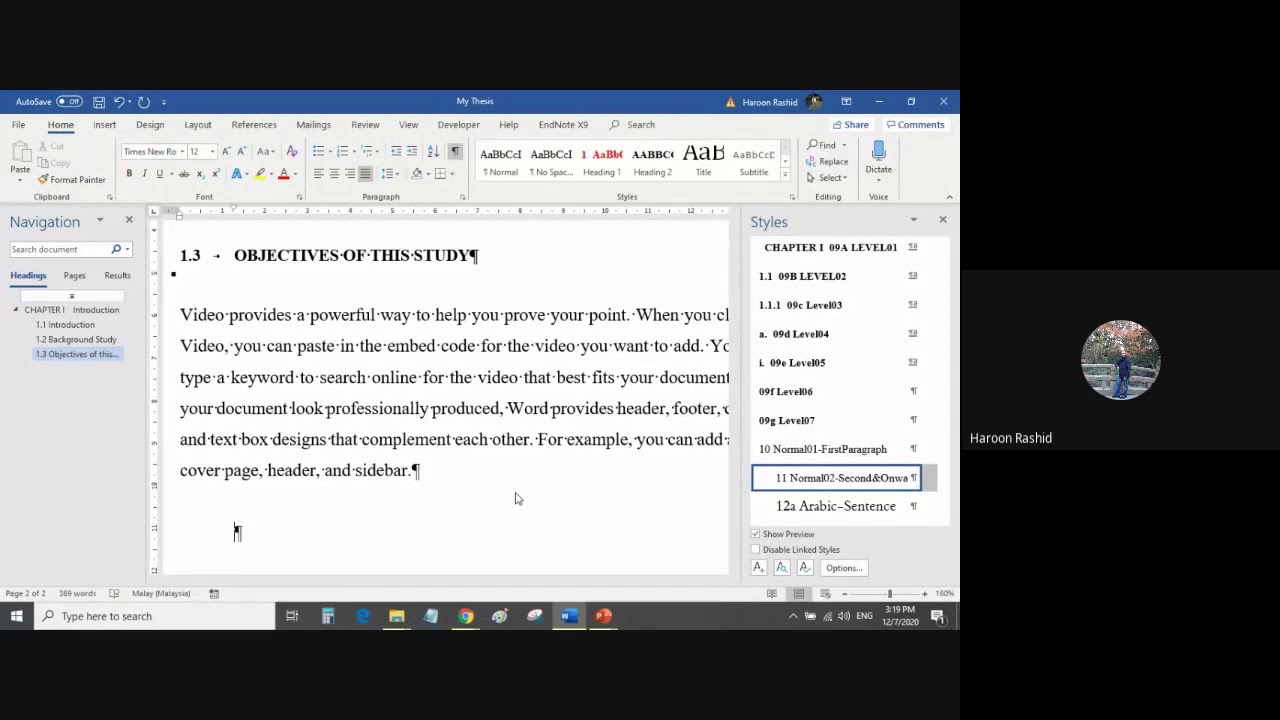Apply the Heading 1 style from the gallery

click(x=601, y=161)
